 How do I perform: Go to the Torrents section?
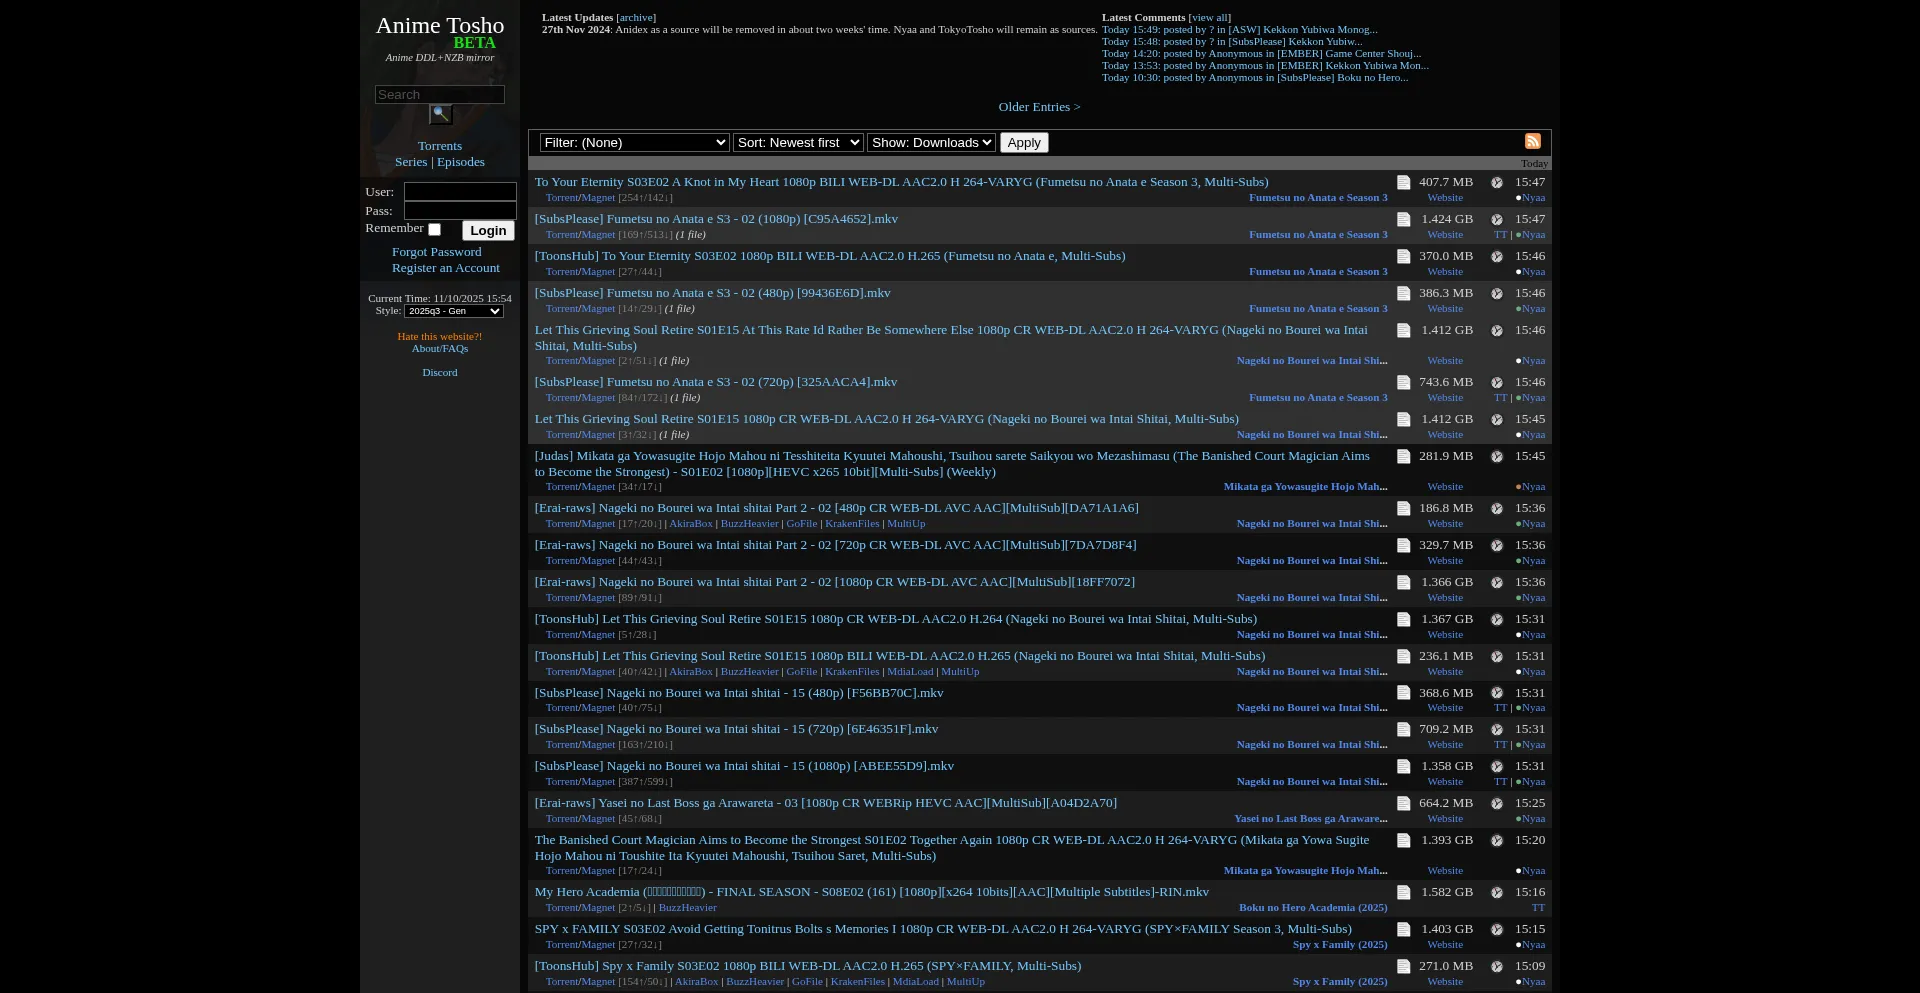click(439, 146)
